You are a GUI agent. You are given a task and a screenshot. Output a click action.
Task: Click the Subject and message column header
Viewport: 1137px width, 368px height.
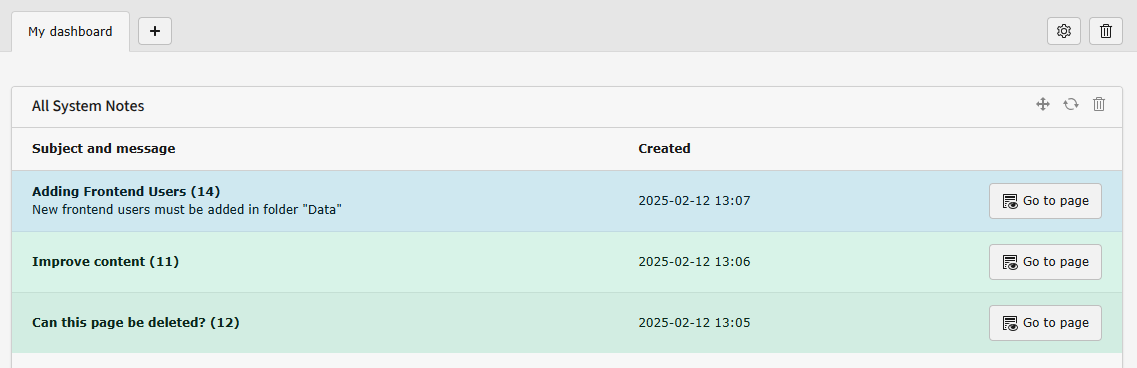[104, 149]
